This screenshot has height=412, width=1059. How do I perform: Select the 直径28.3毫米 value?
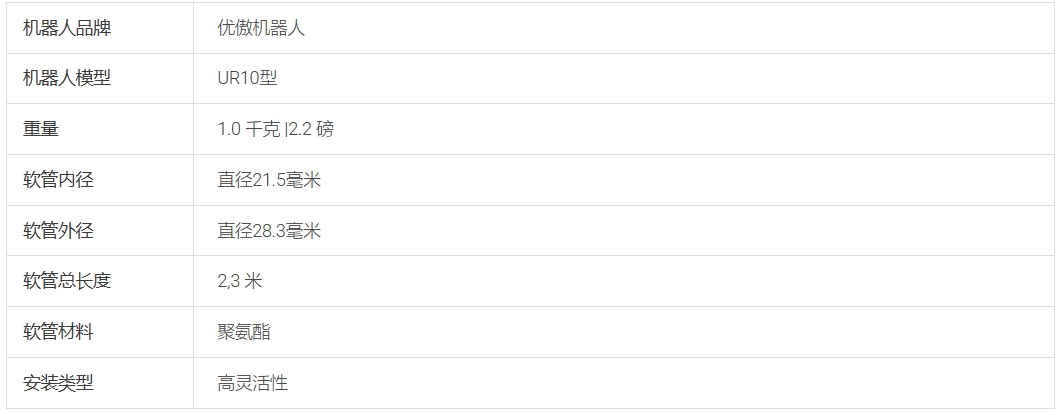[269, 231]
